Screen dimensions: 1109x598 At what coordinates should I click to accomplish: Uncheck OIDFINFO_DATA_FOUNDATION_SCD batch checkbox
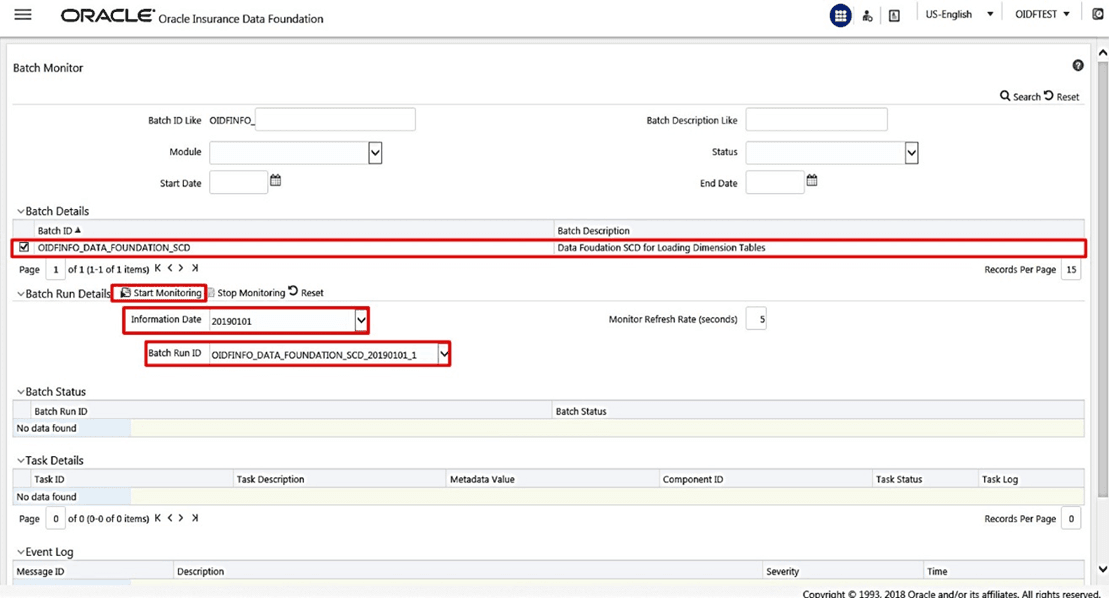point(24,247)
